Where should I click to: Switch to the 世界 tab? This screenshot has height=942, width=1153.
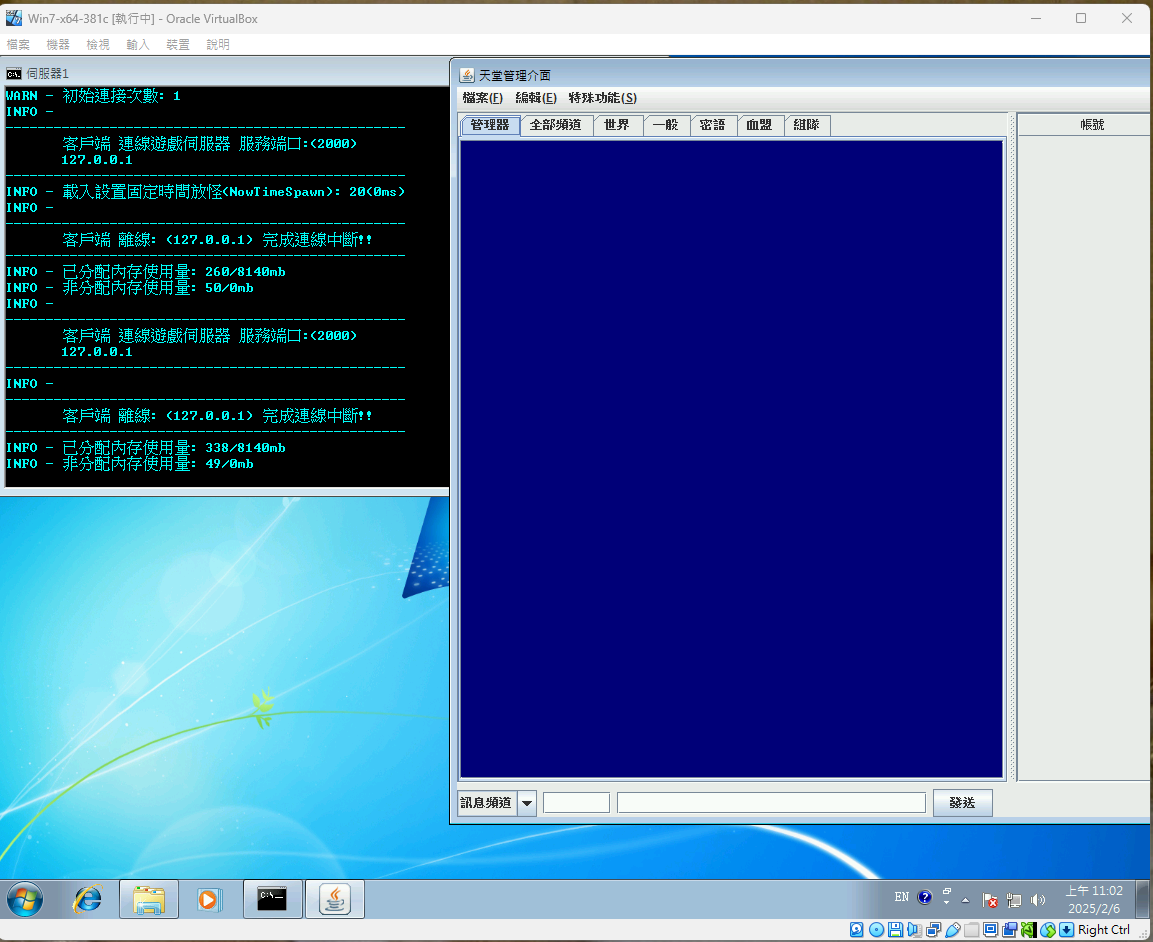(617, 125)
